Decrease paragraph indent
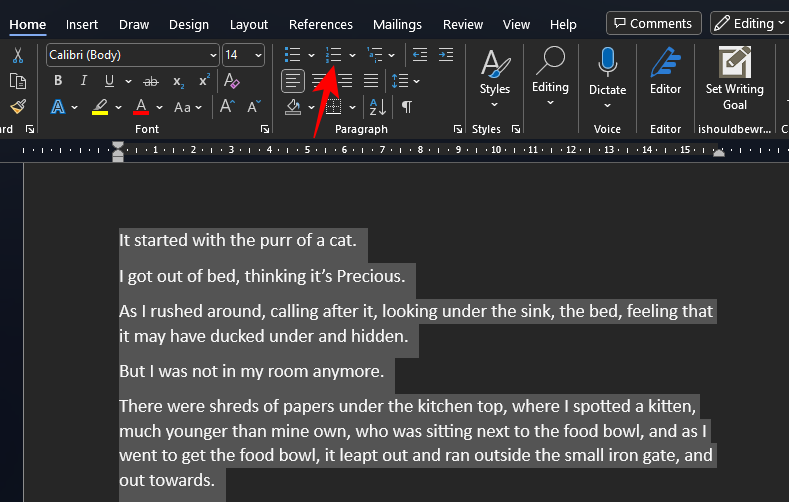 click(420, 55)
